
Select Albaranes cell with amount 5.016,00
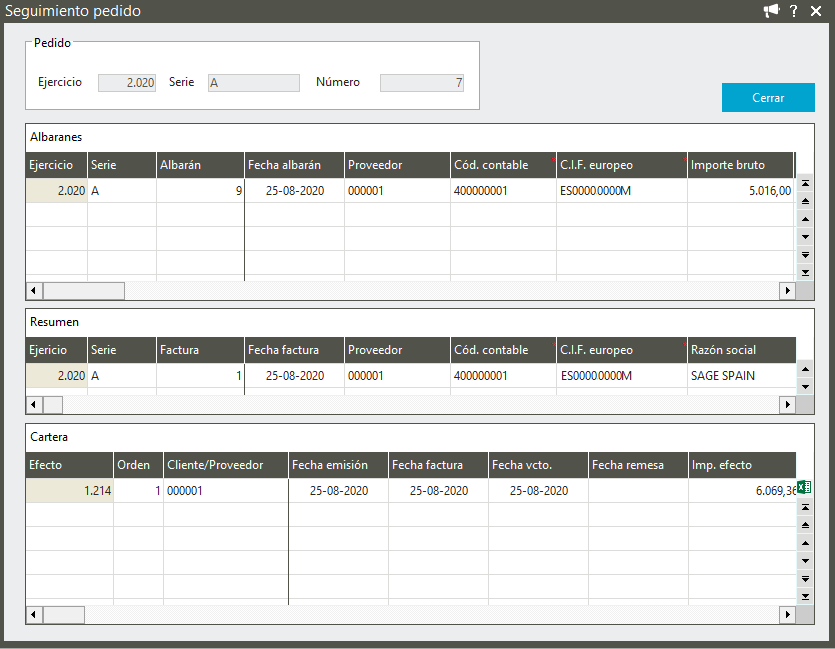(740, 191)
